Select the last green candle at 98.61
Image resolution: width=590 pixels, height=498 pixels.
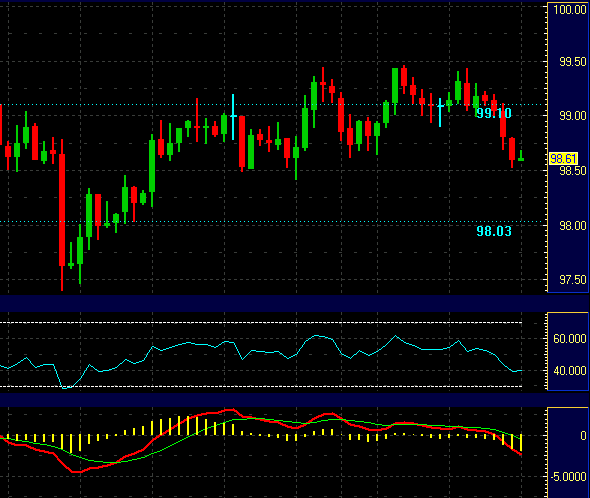tap(521, 156)
